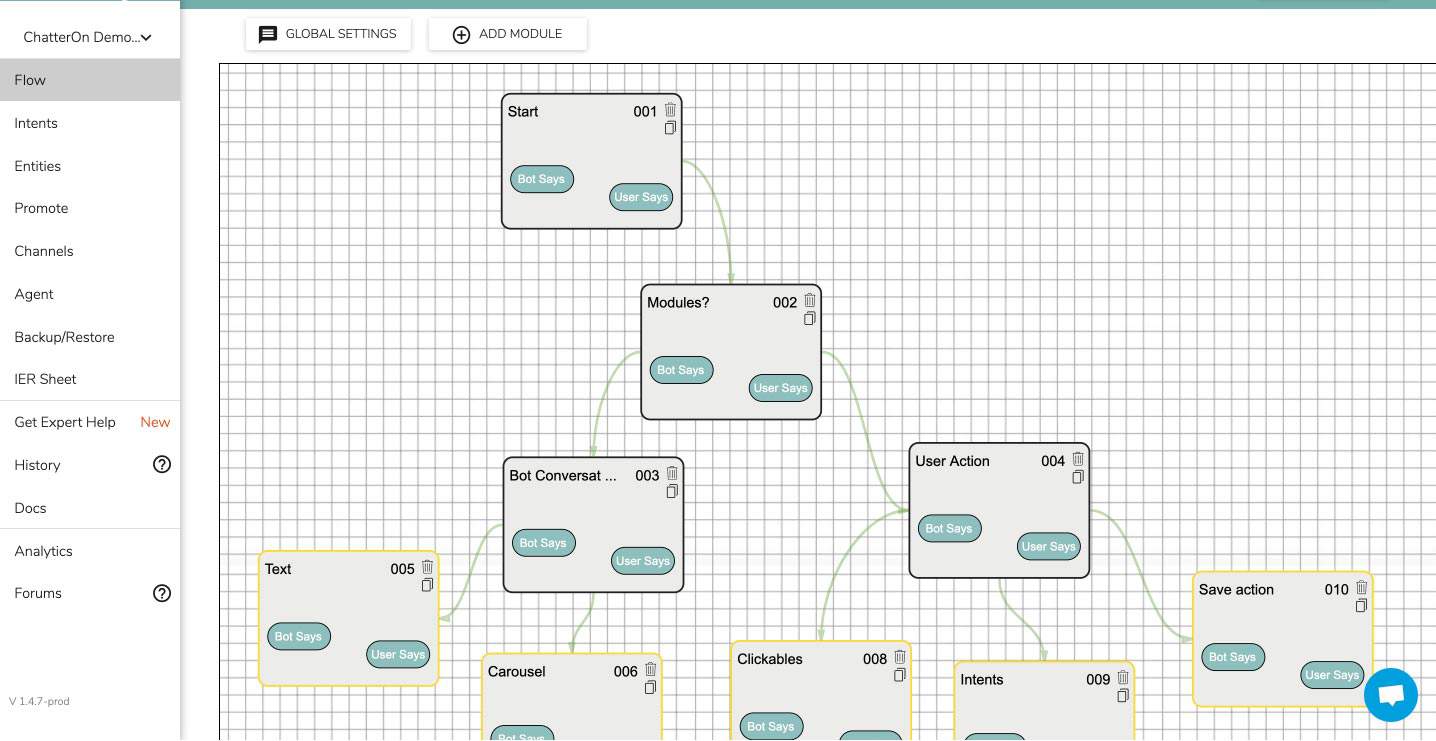1436x741 pixels.
Task: Open Global Settings
Action: pyautogui.click(x=328, y=34)
